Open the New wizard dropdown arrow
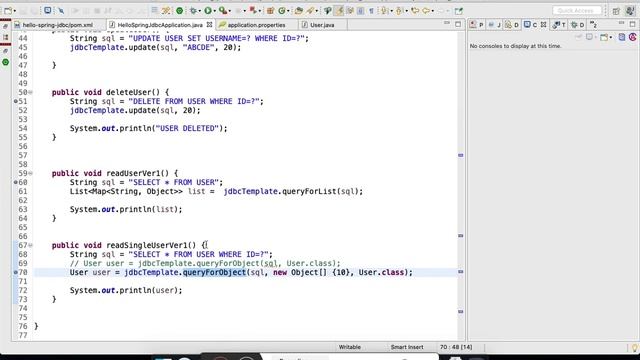 pyautogui.click(x=15, y=11)
